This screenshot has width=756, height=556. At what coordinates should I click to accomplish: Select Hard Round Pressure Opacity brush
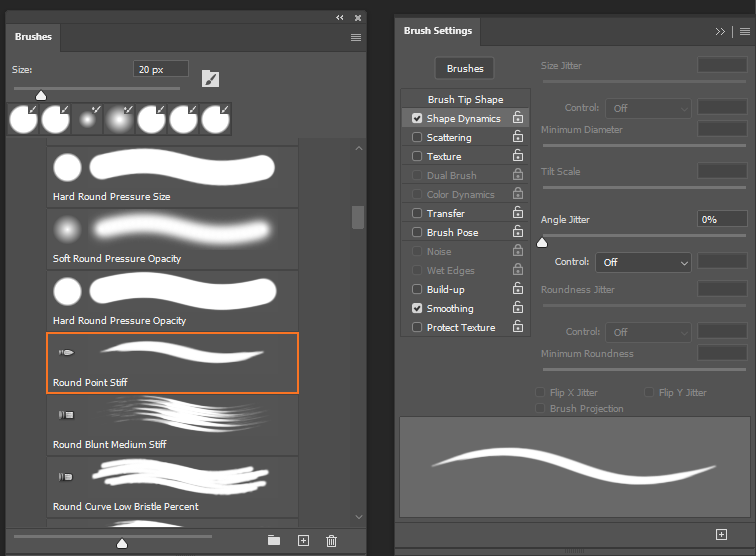click(172, 300)
